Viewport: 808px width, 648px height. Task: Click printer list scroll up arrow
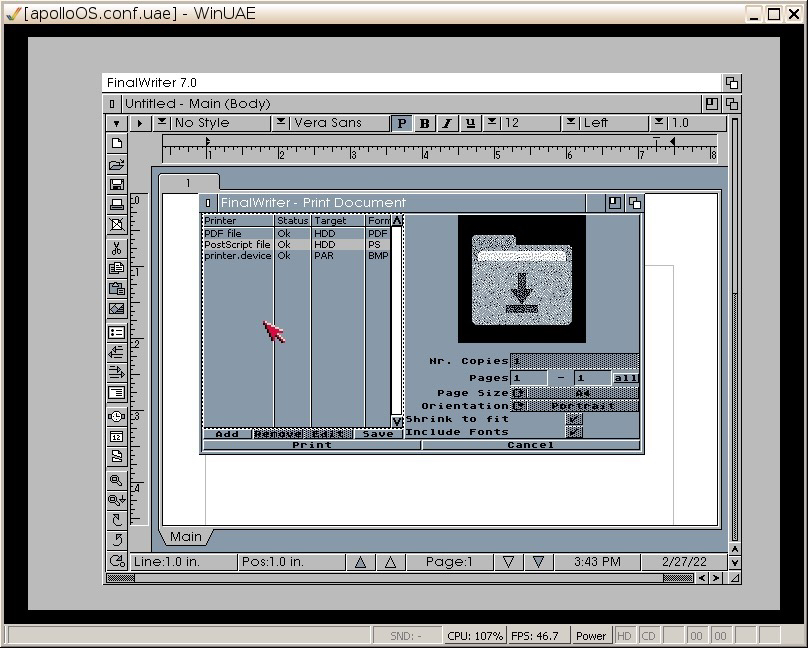(396, 220)
